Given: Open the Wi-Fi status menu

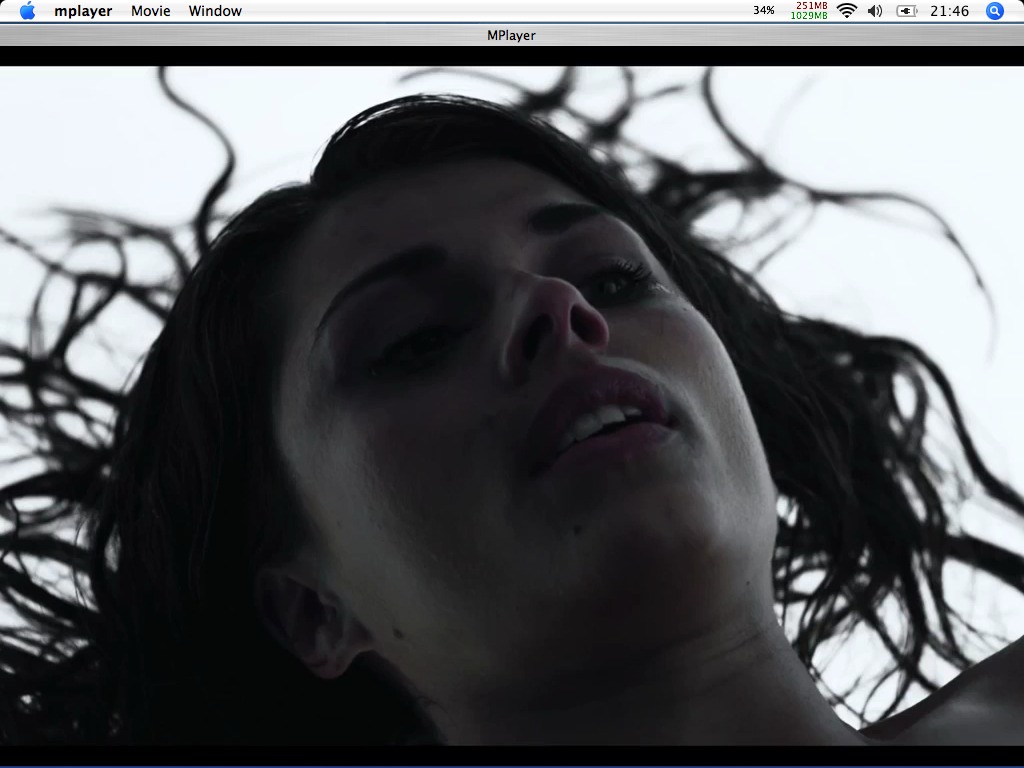Looking at the screenshot, I should 847,10.
